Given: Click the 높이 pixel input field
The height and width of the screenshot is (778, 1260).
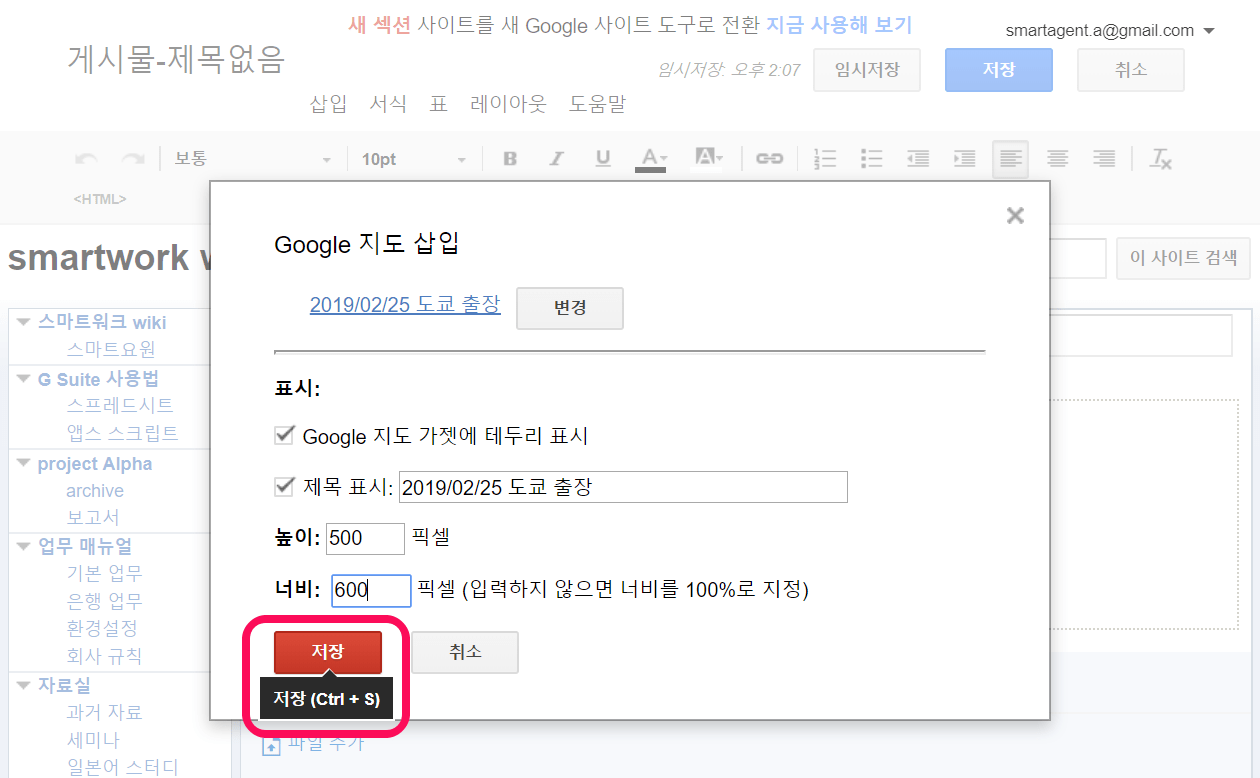Looking at the screenshot, I should [365, 538].
